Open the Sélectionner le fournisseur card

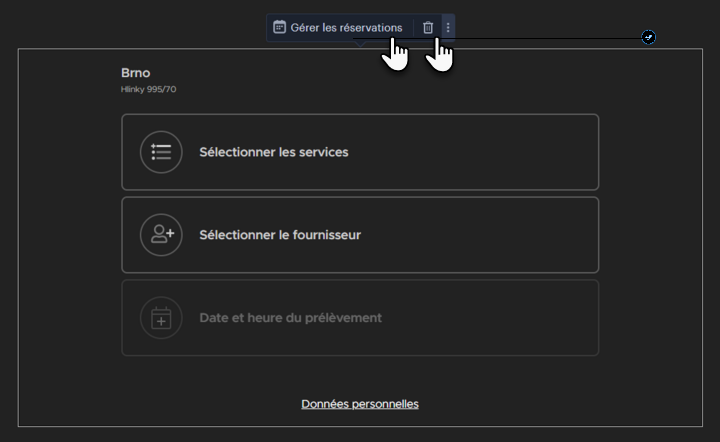point(360,235)
